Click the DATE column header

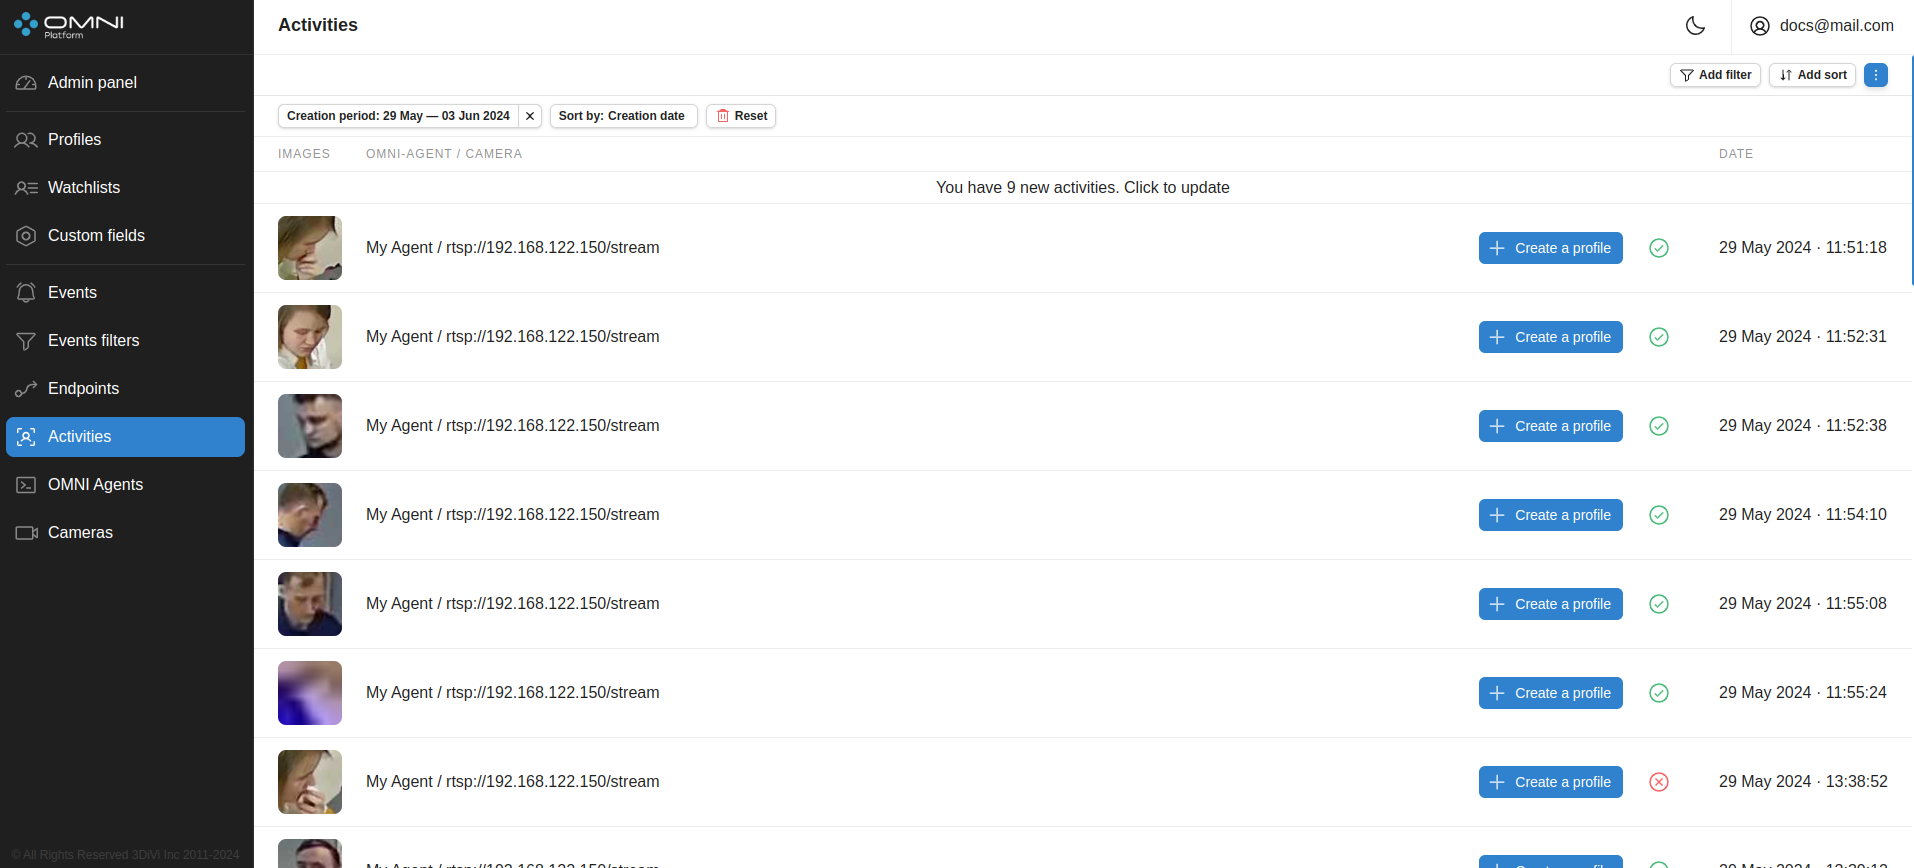click(1736, 154)
